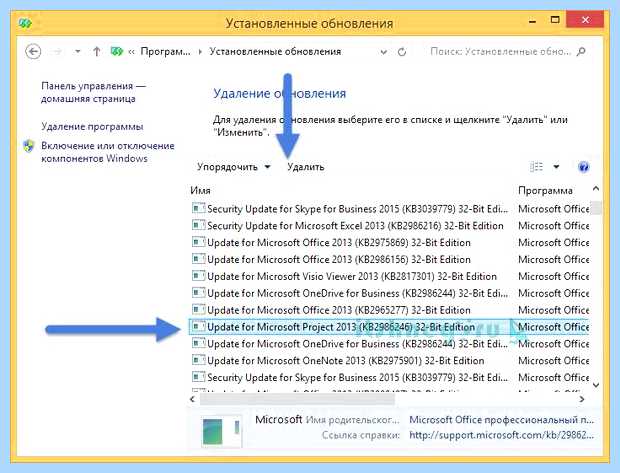Viewport: 620px width, 473px height.
Task: Click the Forward navigation arrow
Action: click(57, 51)
